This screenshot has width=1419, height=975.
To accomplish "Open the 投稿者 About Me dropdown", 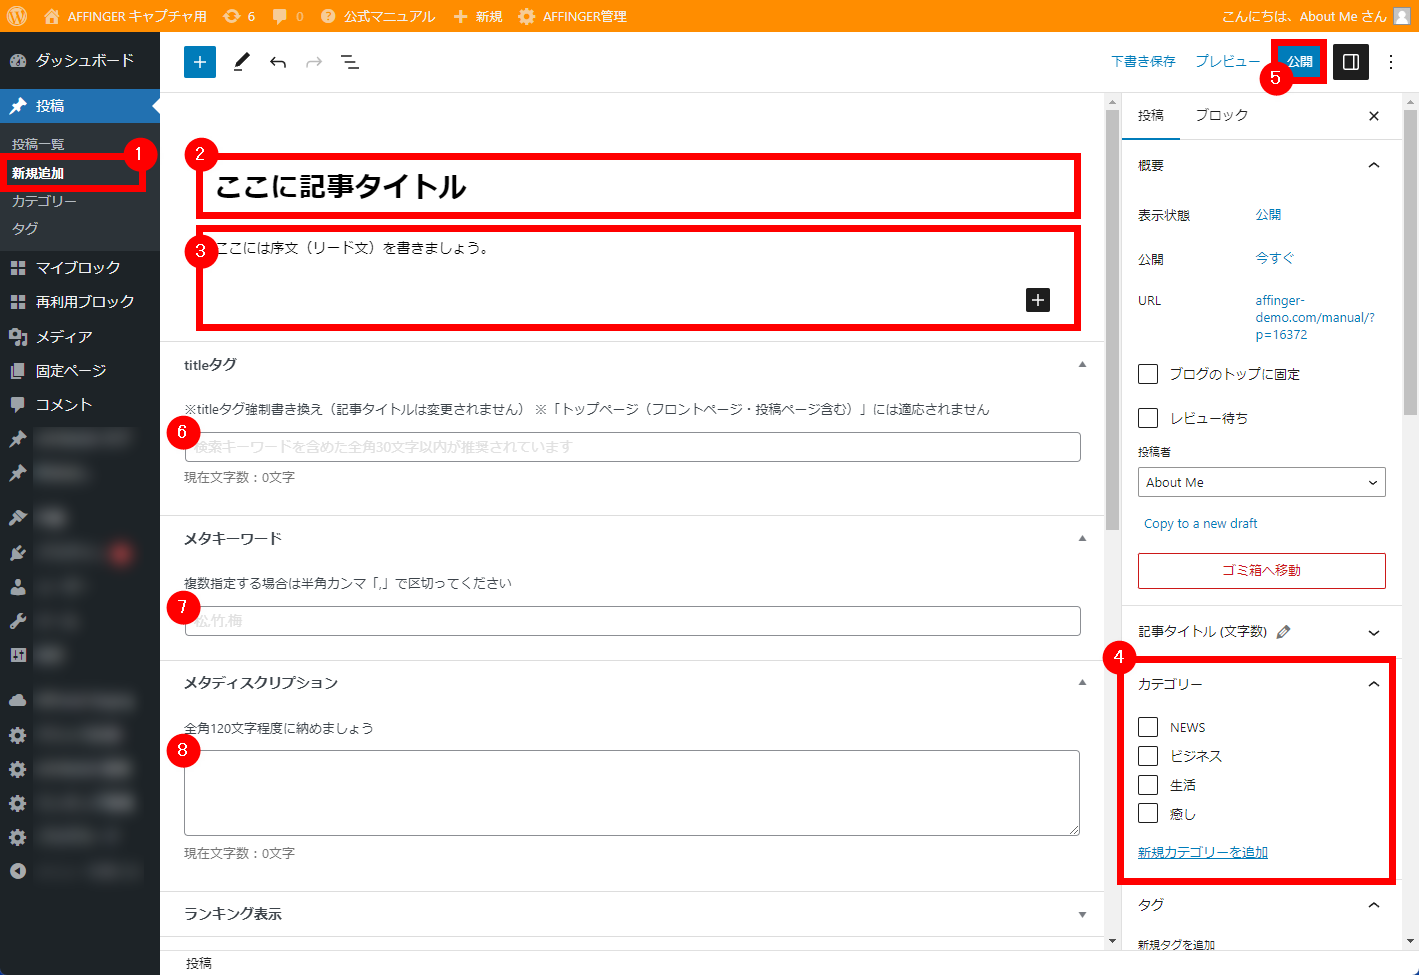I will 1262,482.
